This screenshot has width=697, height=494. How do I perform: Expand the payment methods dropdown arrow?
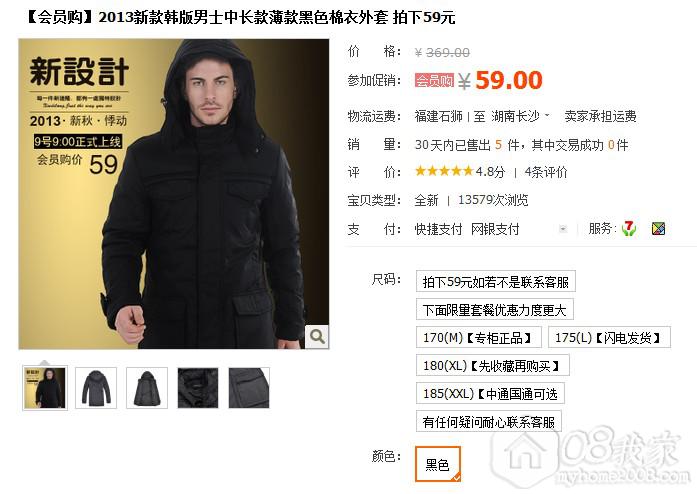(x=563, y=229)
